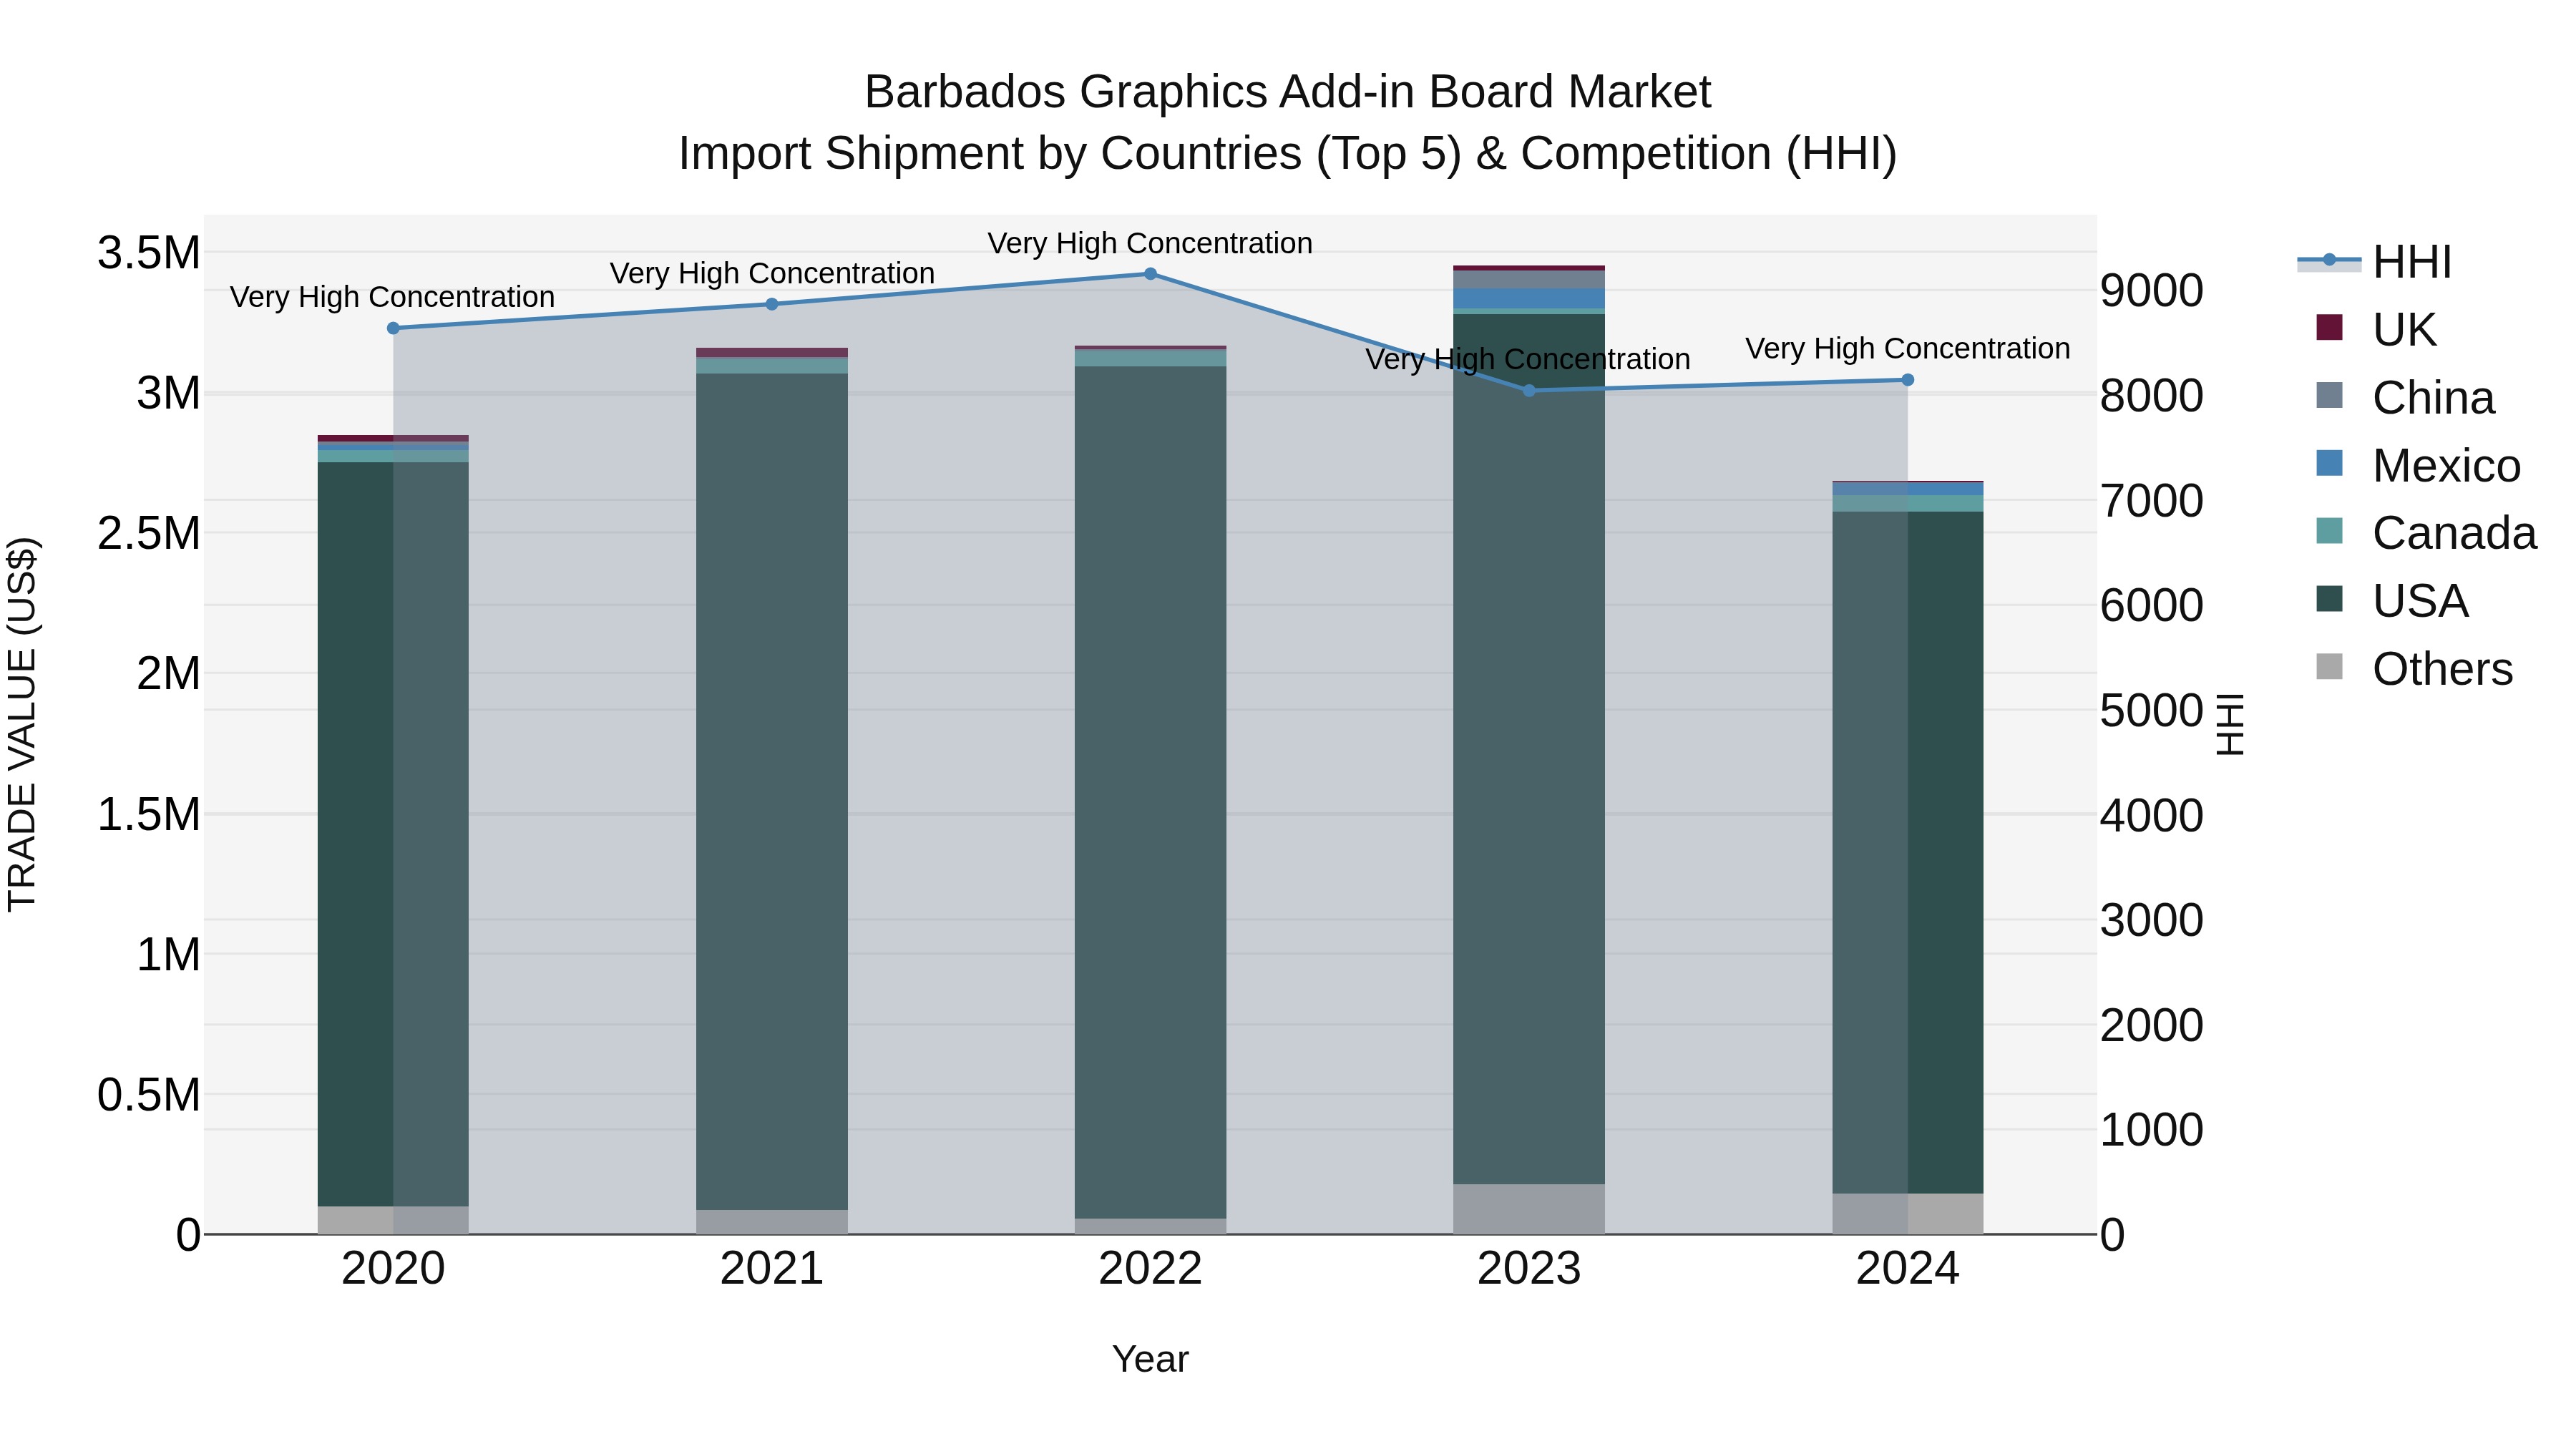Click the TRADE VALUE (US$) axis title

[22, 725]
